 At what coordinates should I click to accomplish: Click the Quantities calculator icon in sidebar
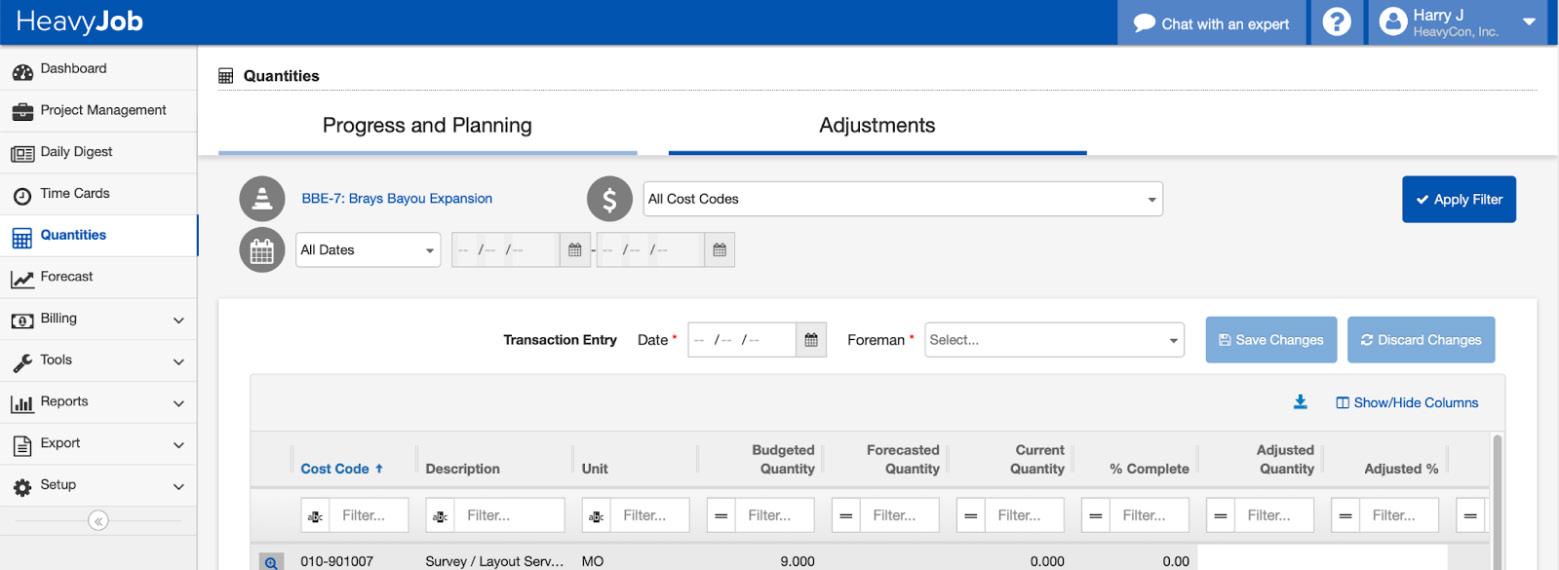(20, 236)
